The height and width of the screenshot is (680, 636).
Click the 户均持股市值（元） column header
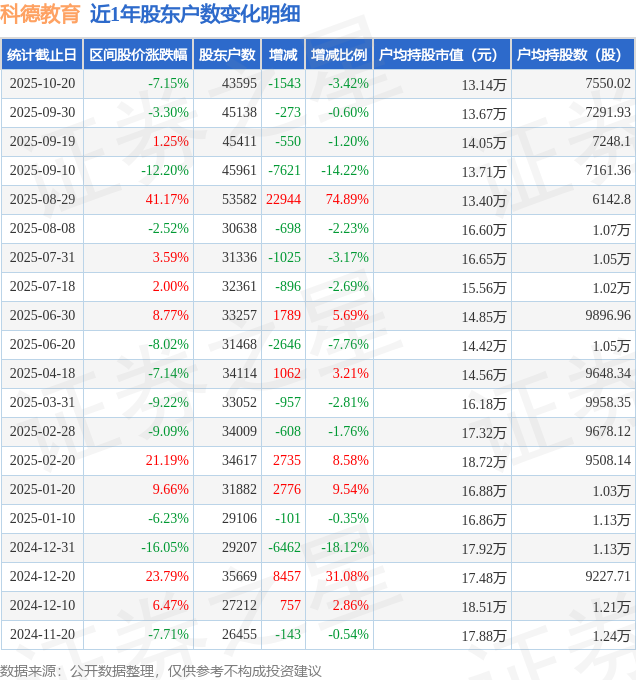[441, 55]
